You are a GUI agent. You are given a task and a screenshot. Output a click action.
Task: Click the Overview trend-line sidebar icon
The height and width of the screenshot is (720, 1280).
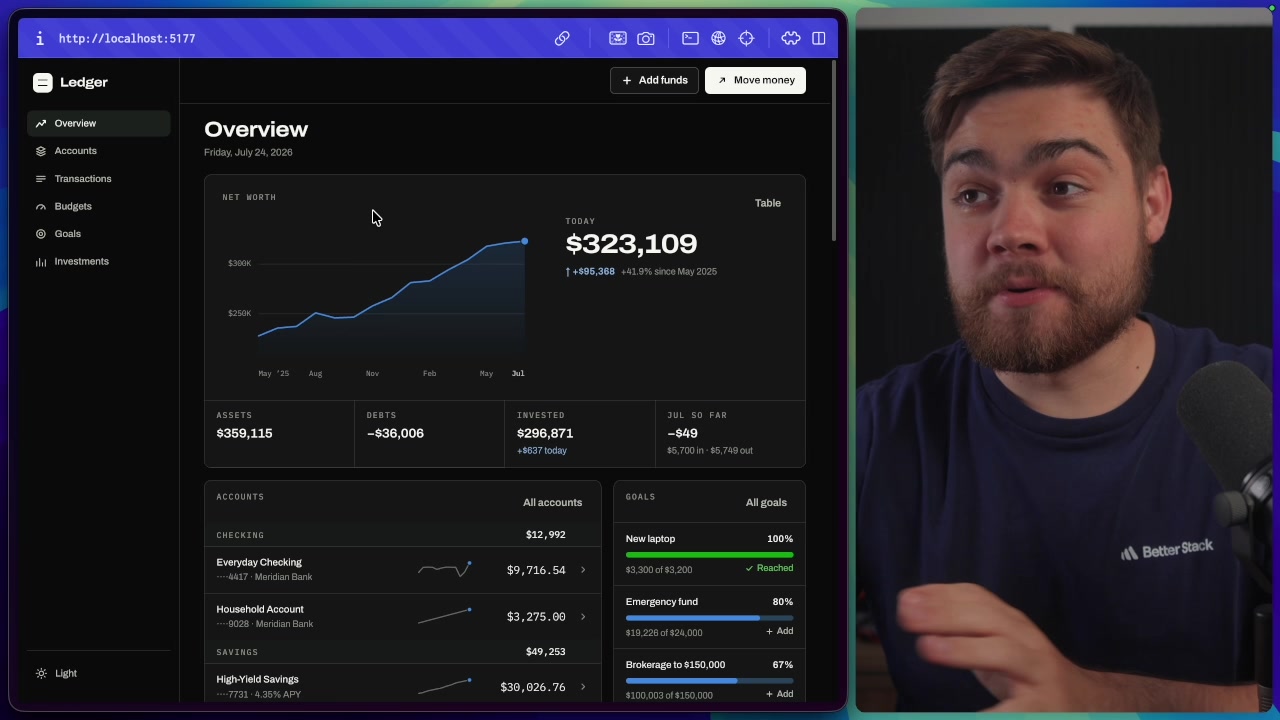coord(41,123)
